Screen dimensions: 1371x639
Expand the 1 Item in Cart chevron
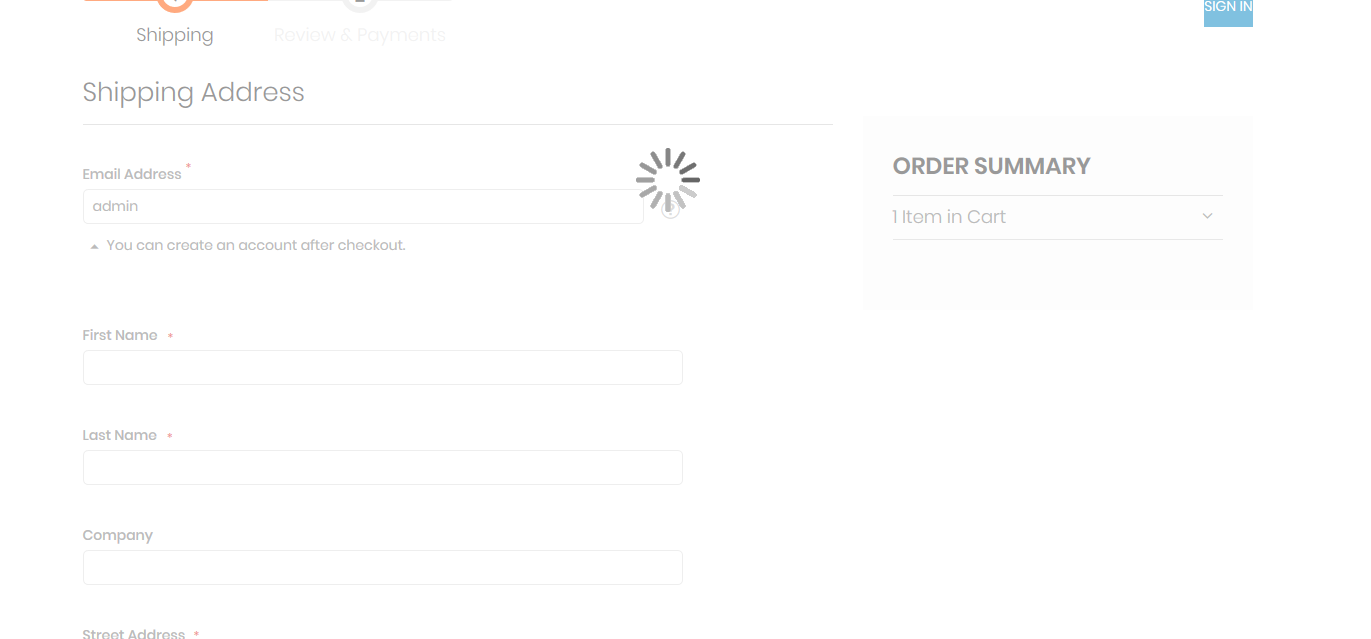(1207, 216)
